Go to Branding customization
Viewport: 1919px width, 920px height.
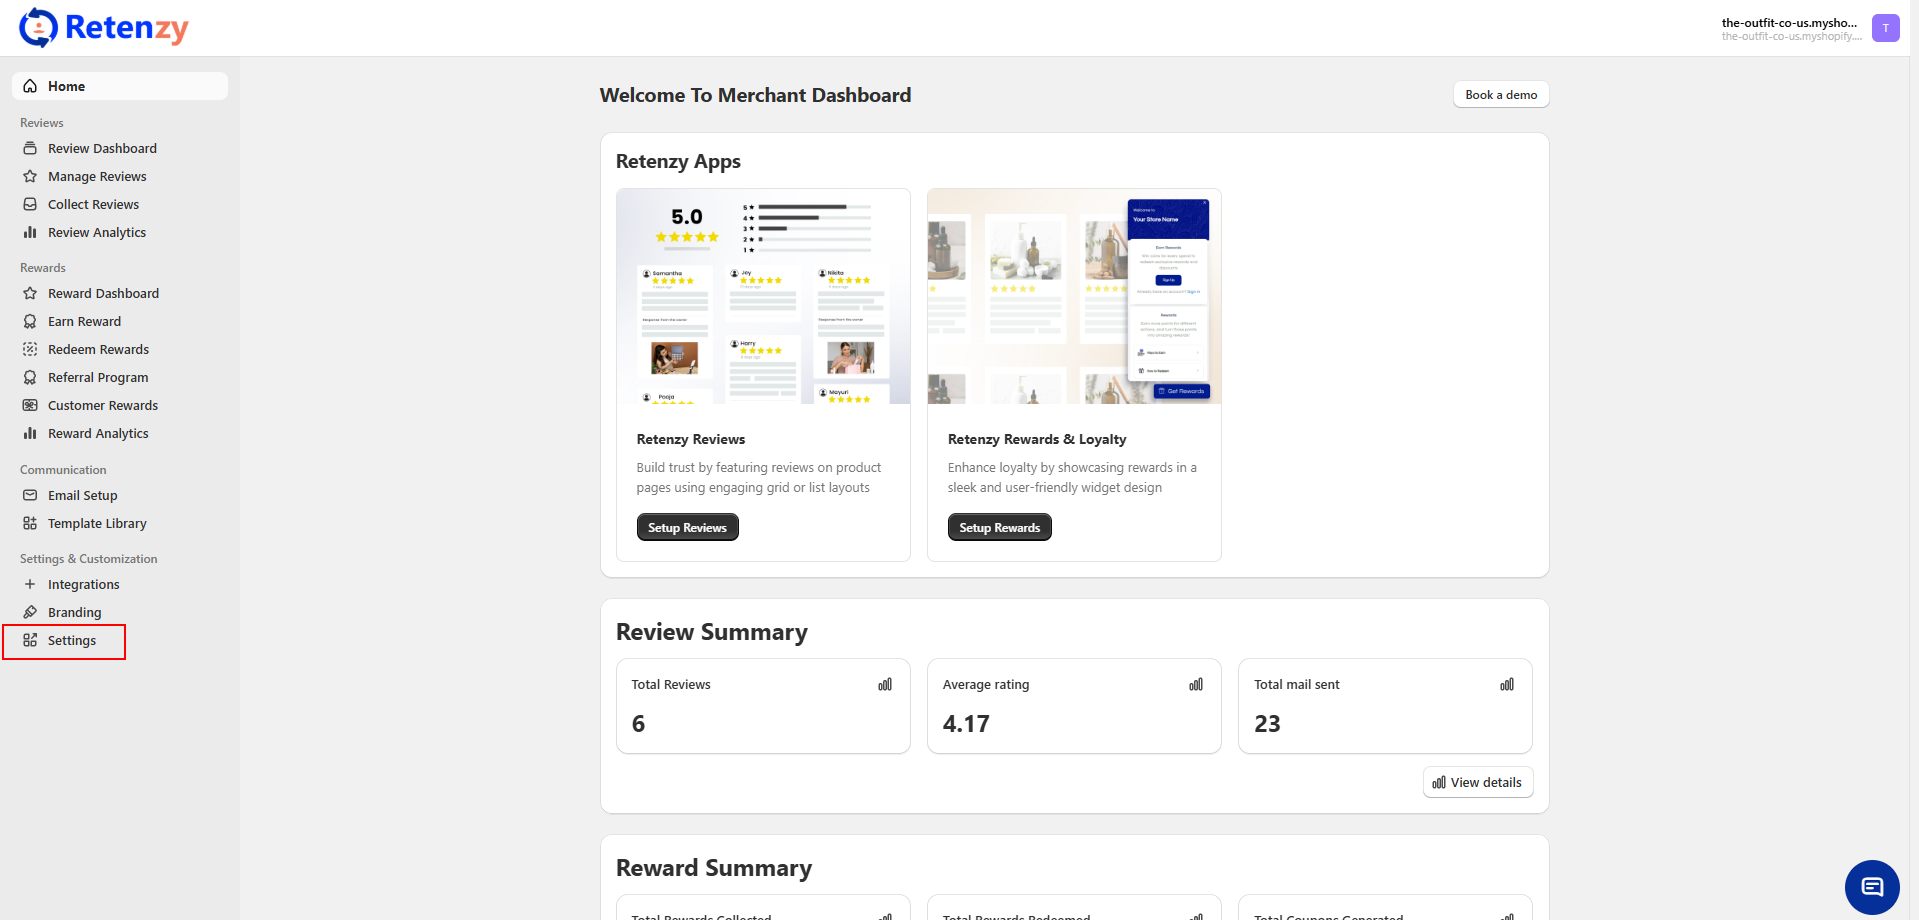click(x=120, y=612)
